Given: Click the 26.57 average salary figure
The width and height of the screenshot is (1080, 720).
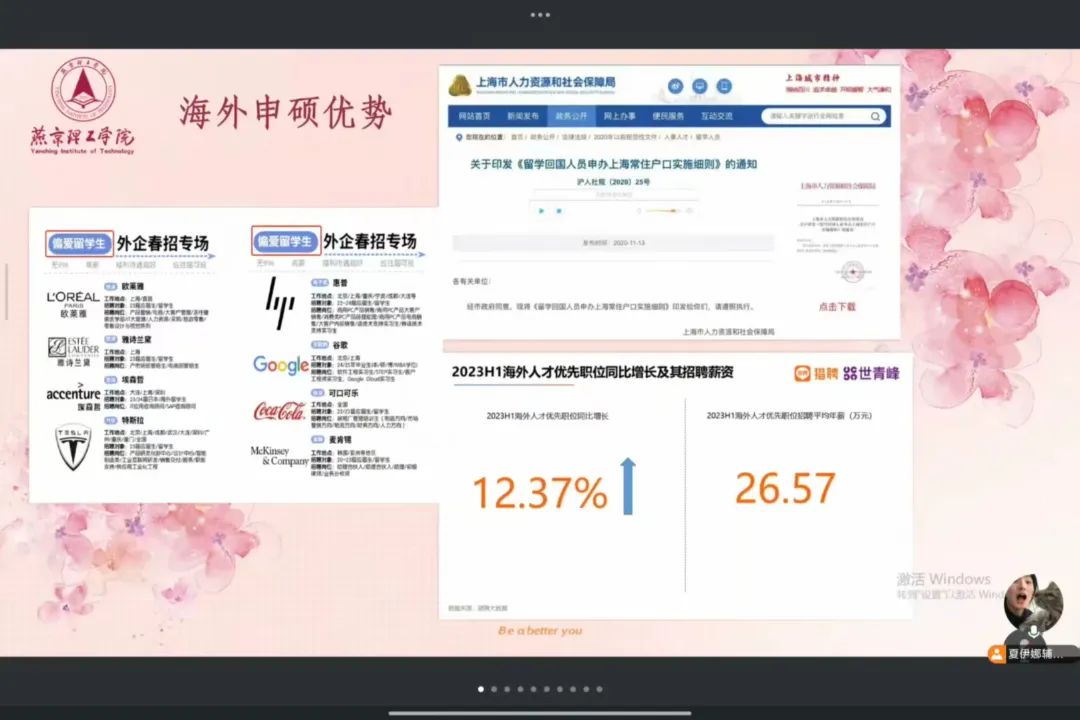Looking at the screenshot, I should [x=785, y=488].
